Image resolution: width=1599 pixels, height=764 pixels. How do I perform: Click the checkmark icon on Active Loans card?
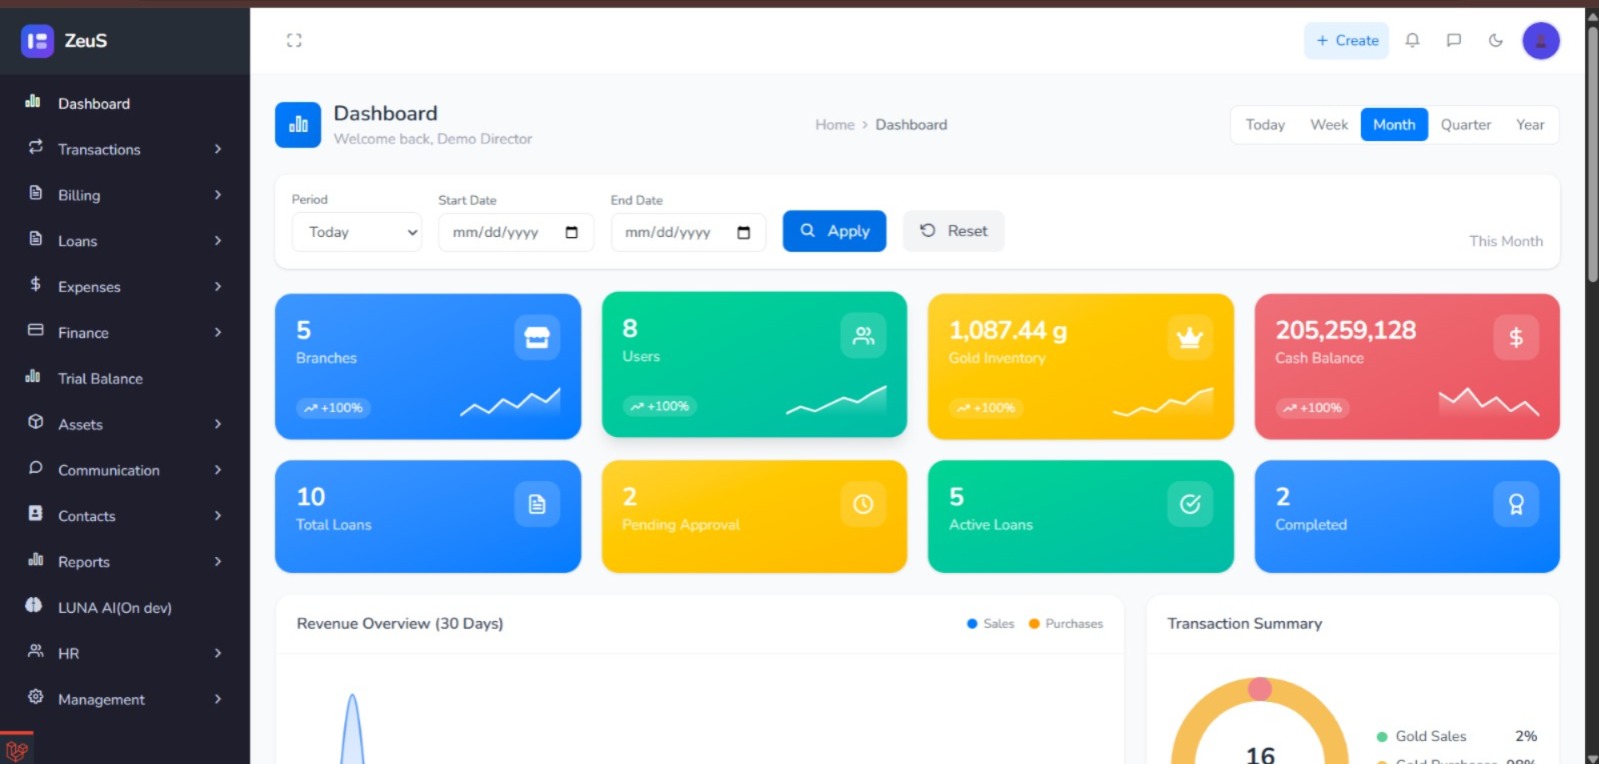(1190, 504)
